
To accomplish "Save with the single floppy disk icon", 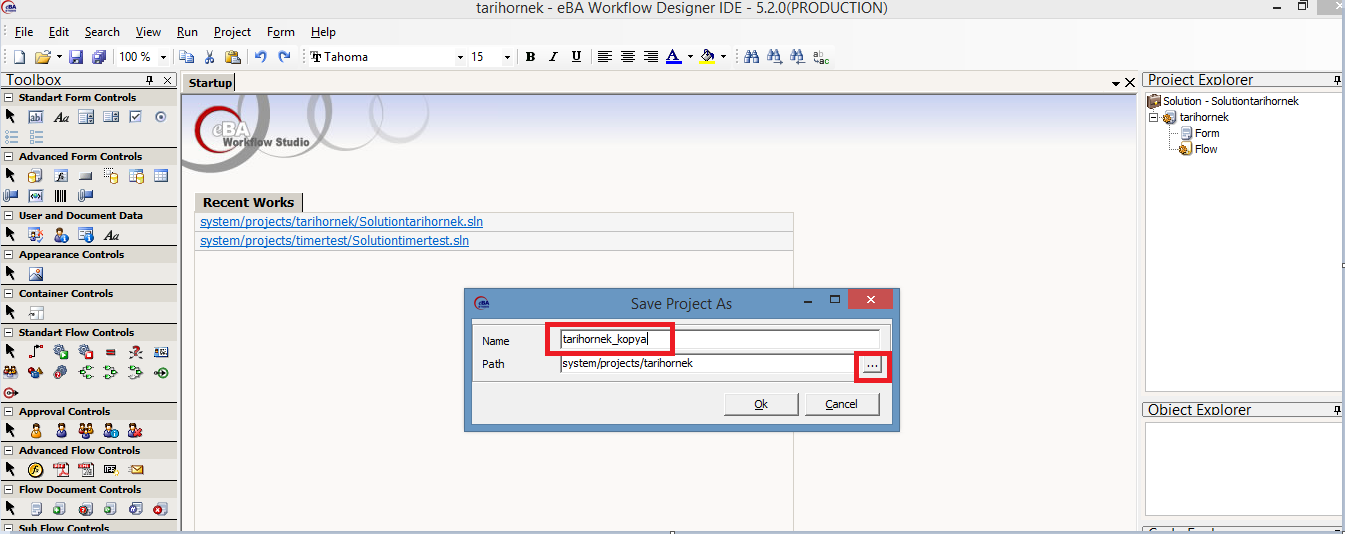I will [76, 57].
